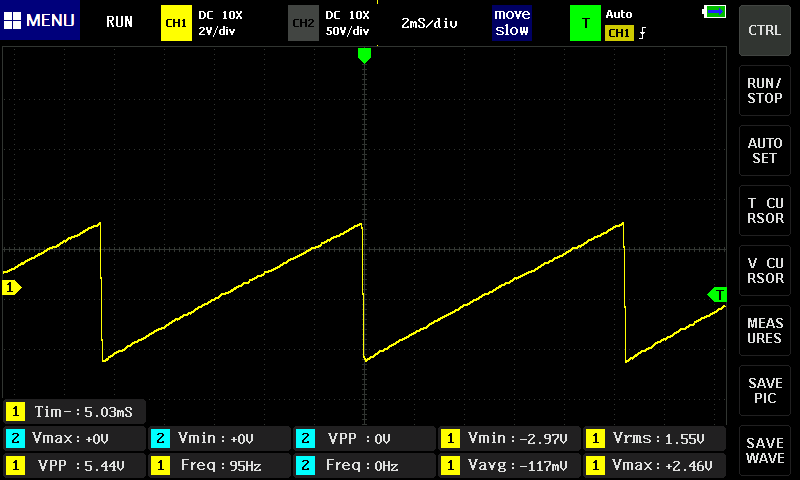Select the trigger level T marker on right edge

tap(717, 294)
